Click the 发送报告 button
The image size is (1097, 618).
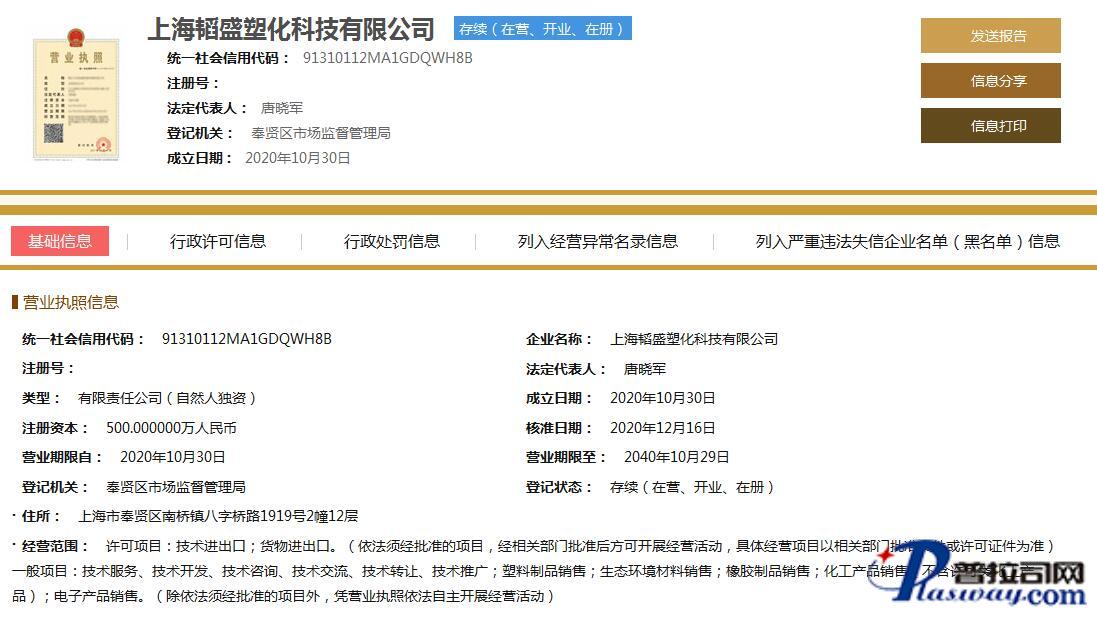(x=990, y=36)
